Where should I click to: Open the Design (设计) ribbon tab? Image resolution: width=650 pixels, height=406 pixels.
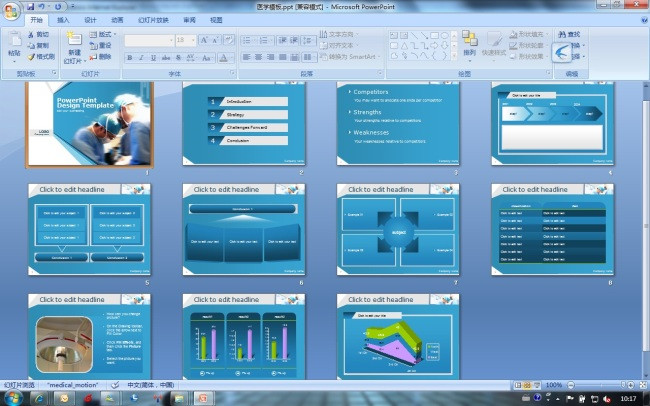pyautogui.click(x=90, y=19)
